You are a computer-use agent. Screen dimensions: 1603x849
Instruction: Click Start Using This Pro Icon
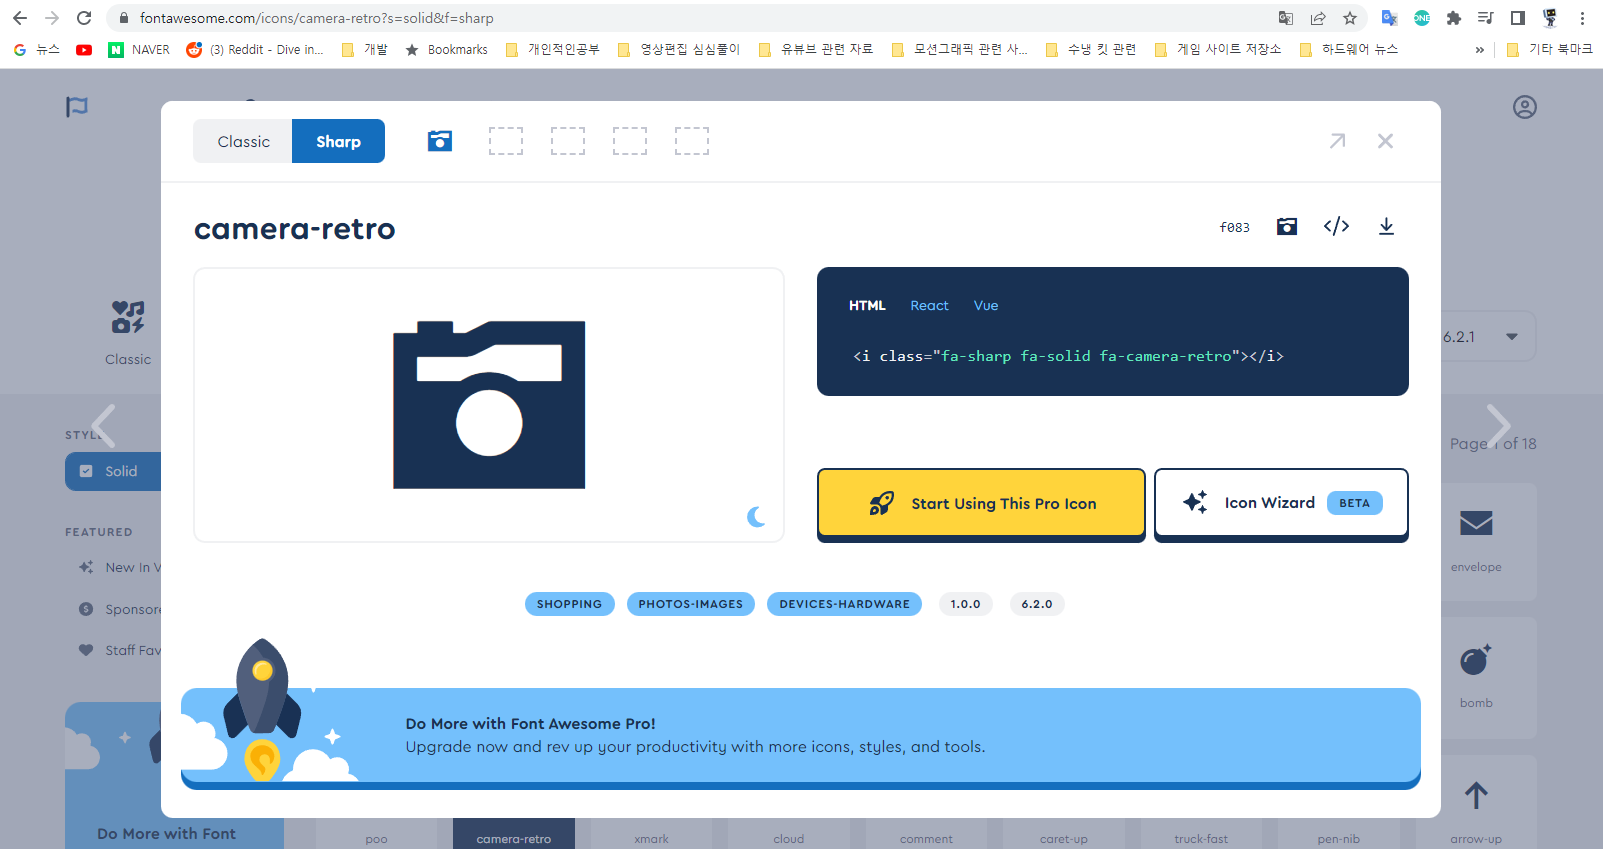pos(981,503)
